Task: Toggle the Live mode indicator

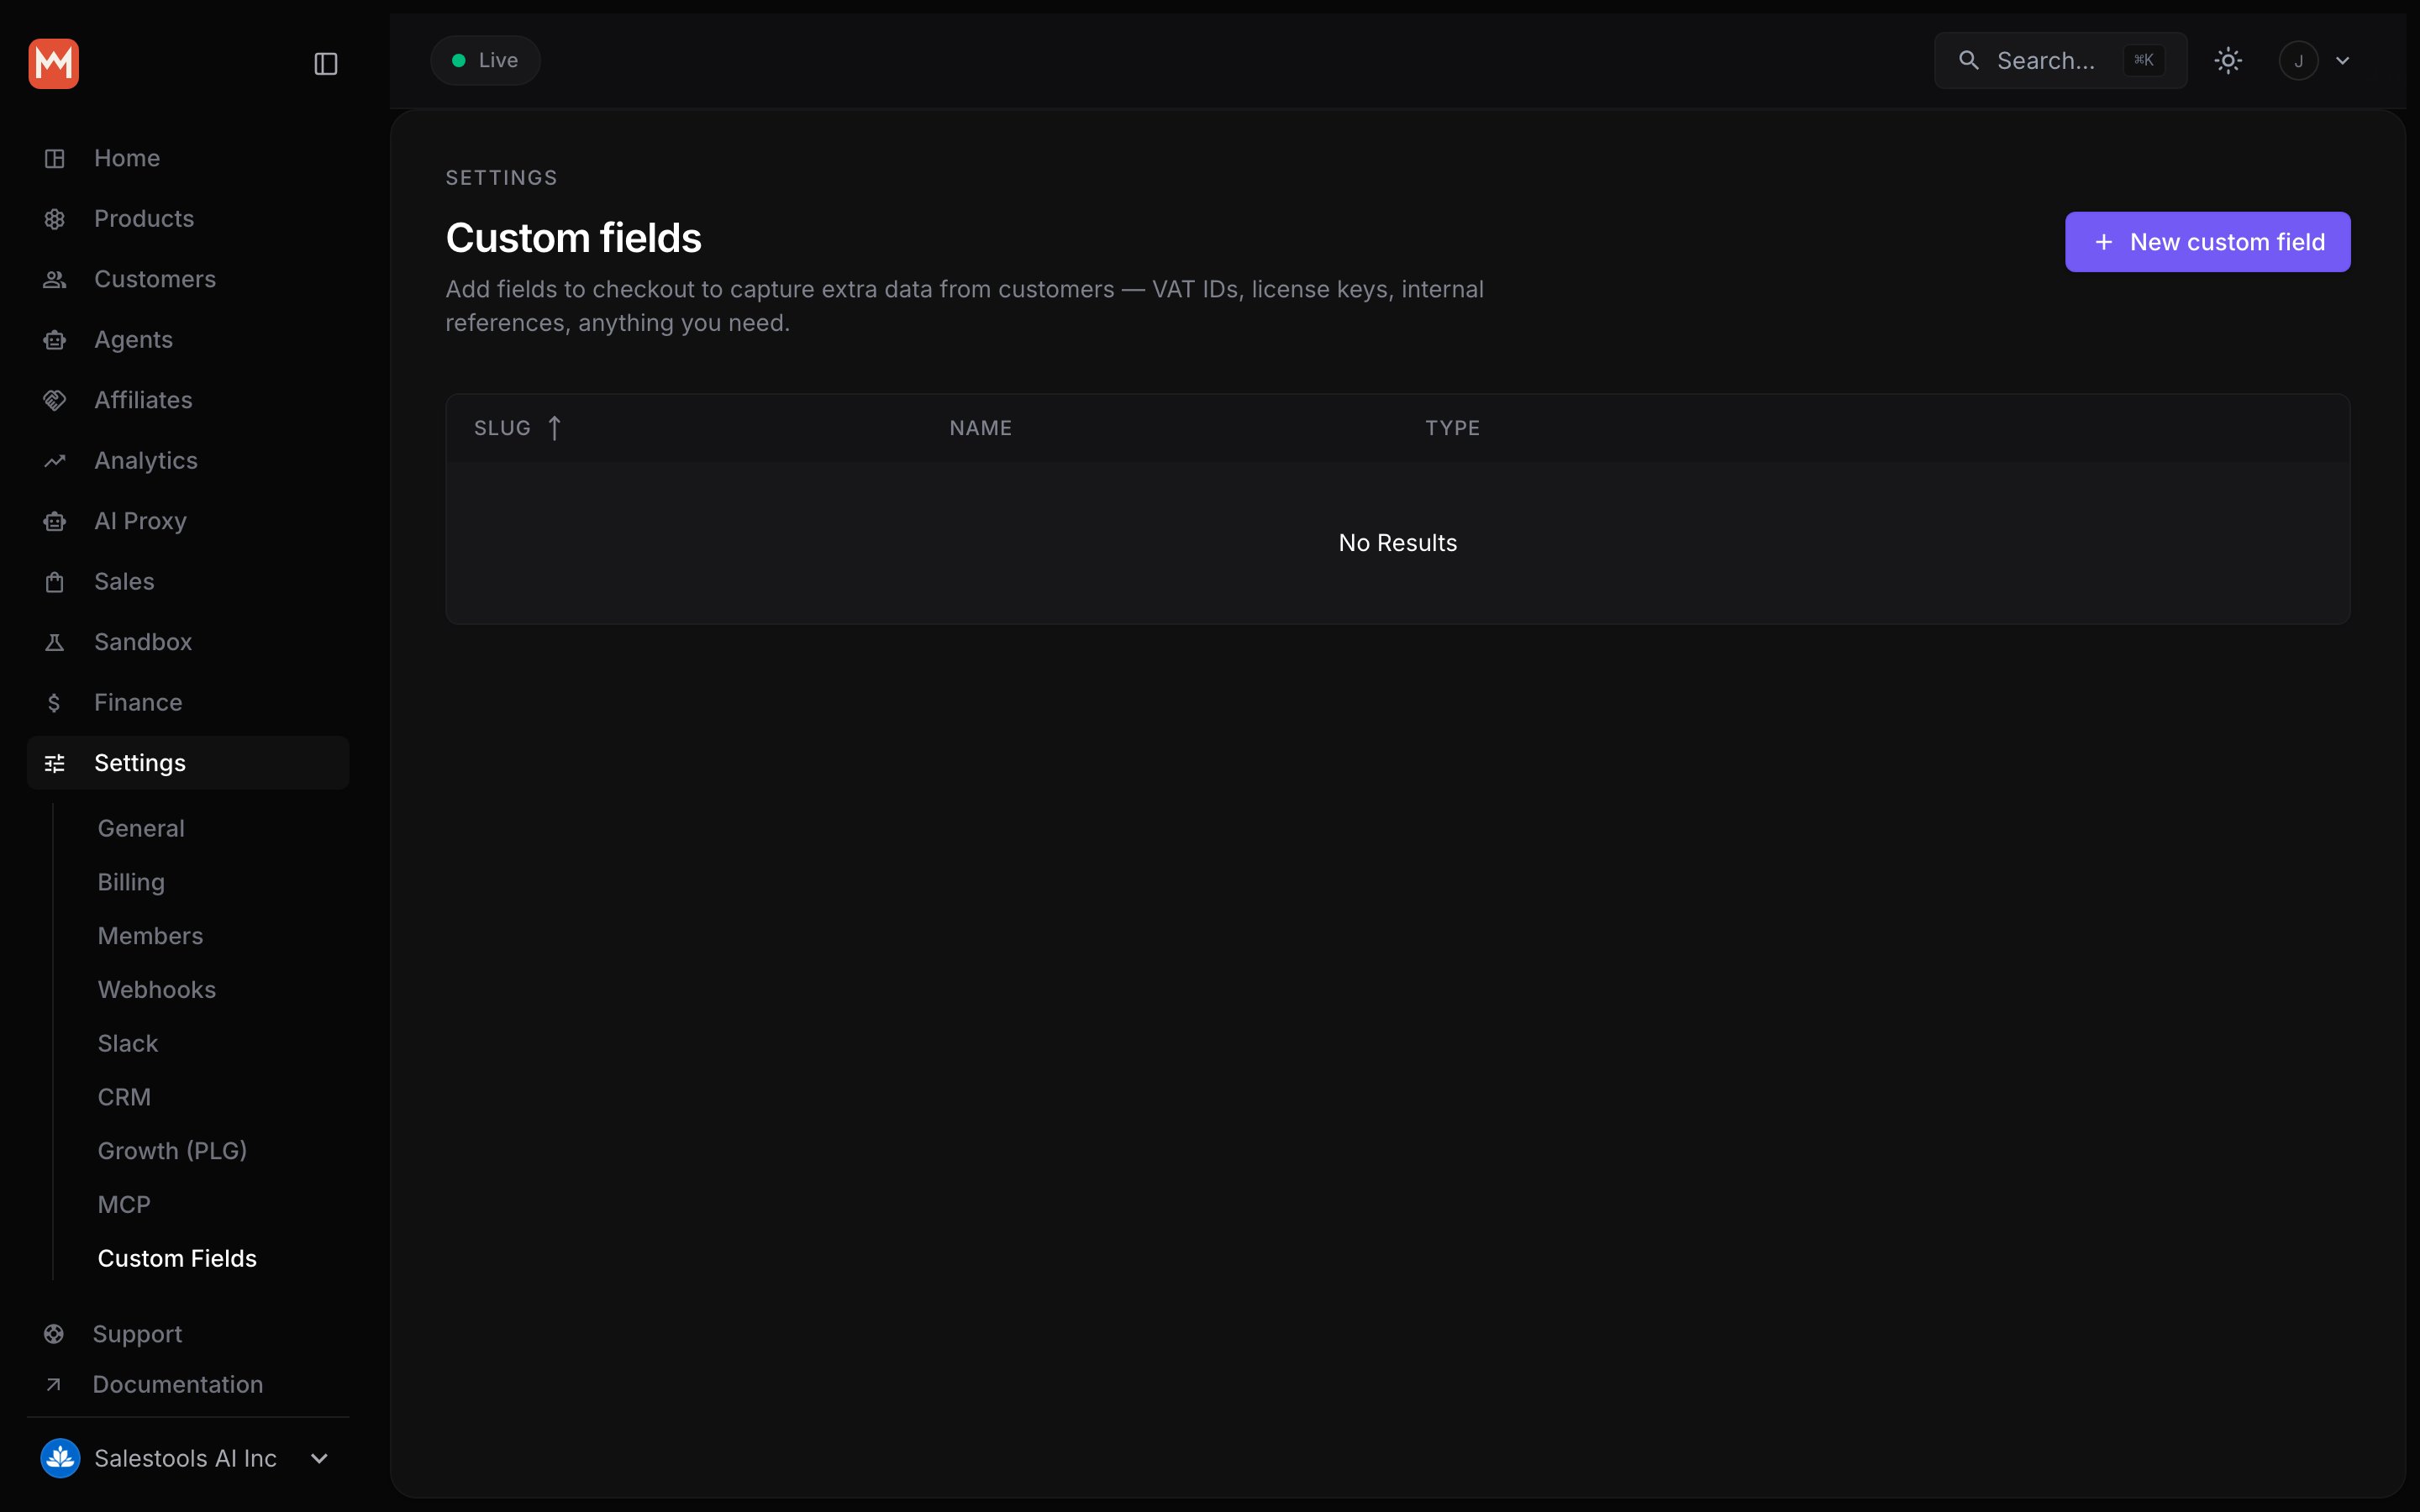Action: click(x=486, y=60)
